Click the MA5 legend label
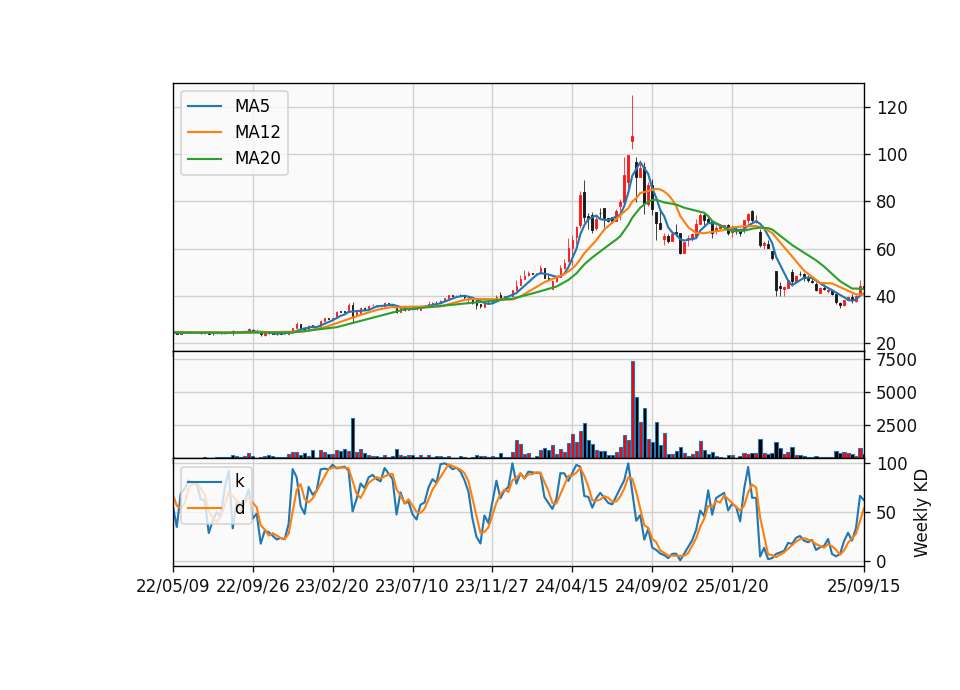This screenshot has height=690, width=960. 252,106
